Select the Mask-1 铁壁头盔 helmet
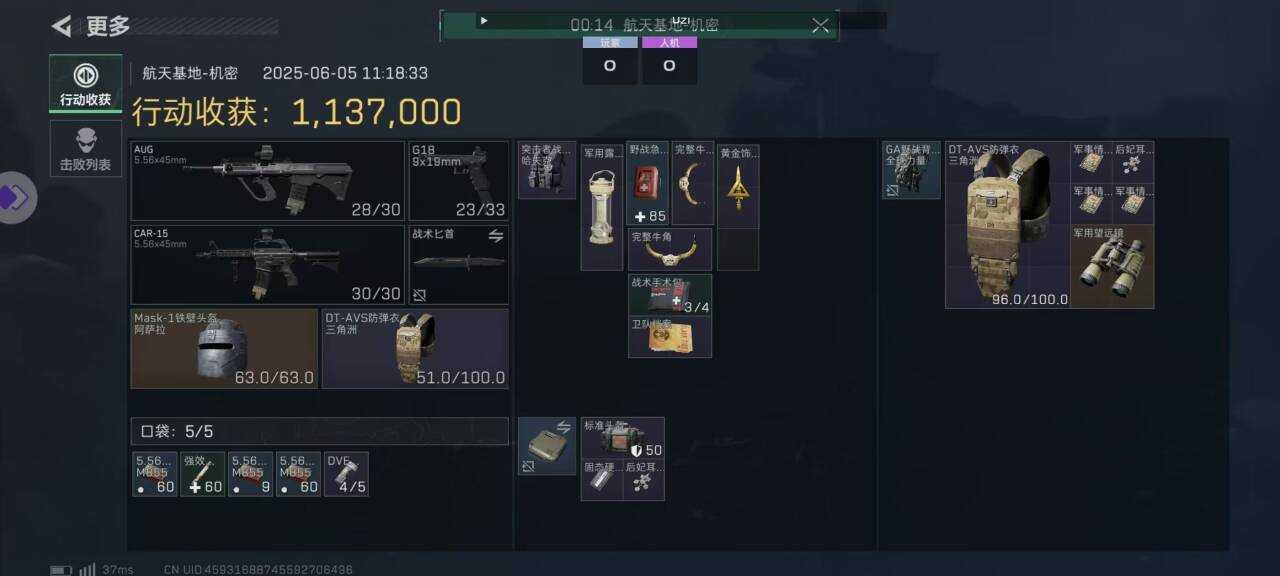The width and height of the screenshot is (1280, 576). [x=224, y=348]
